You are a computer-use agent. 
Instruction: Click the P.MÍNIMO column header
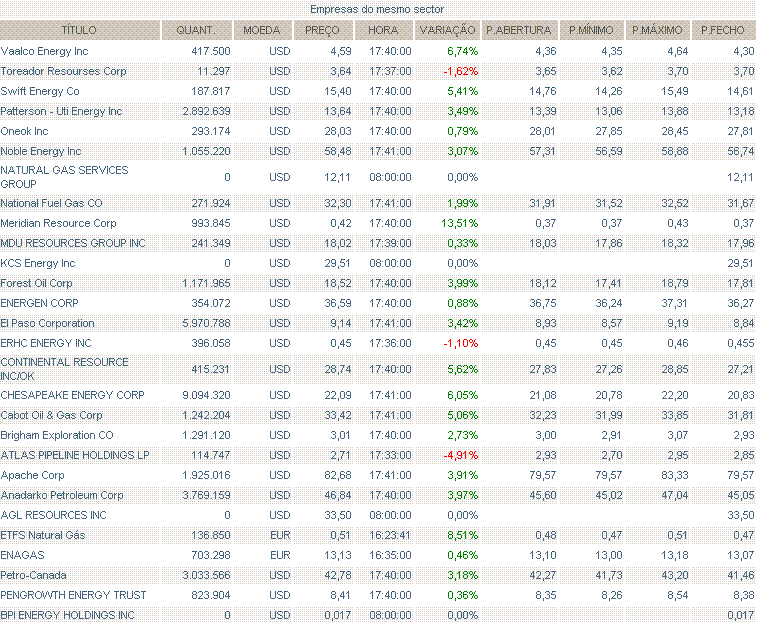(592, 30)
